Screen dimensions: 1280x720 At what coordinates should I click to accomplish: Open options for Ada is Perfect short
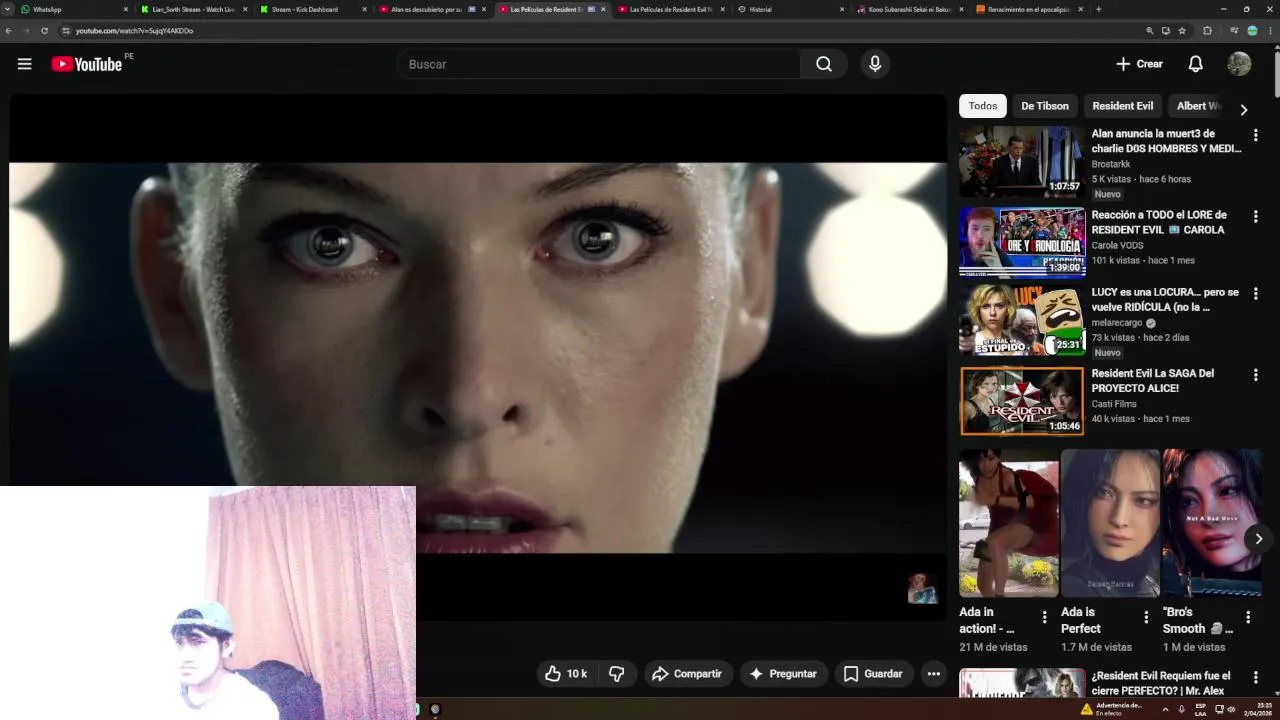(x=1146, y=618)
